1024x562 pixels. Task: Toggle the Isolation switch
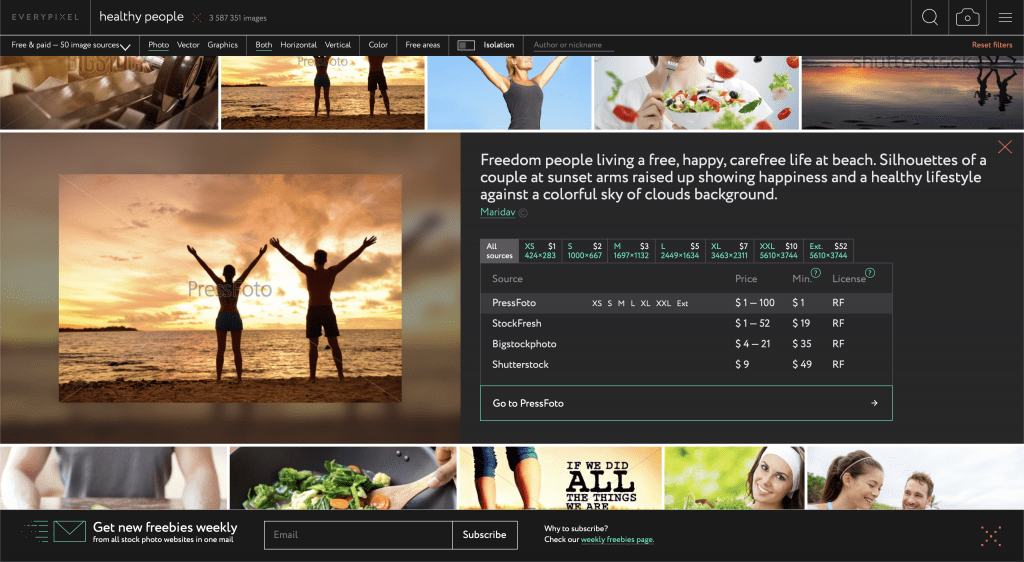(x=466, y=45)
